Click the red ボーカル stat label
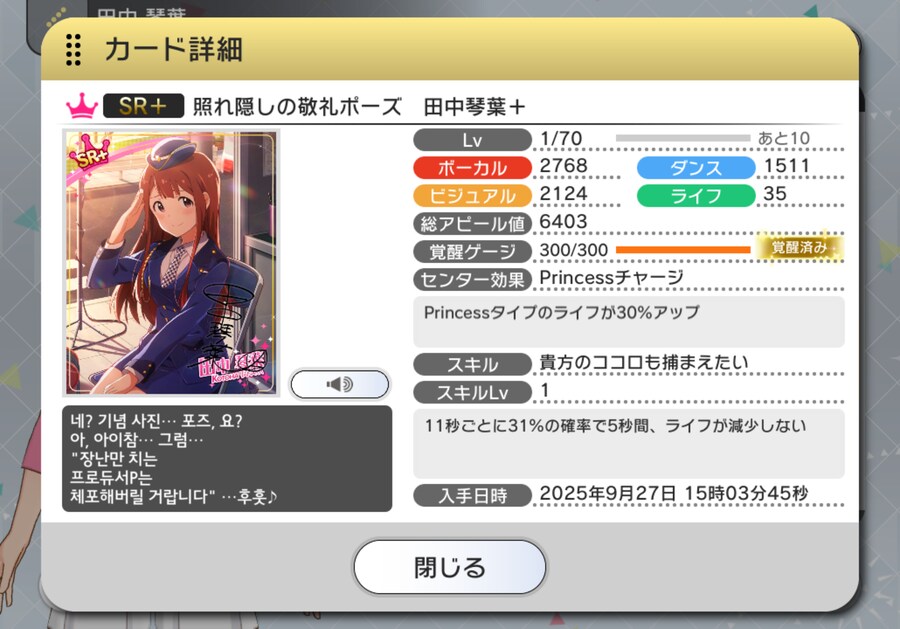 [472, 168]
